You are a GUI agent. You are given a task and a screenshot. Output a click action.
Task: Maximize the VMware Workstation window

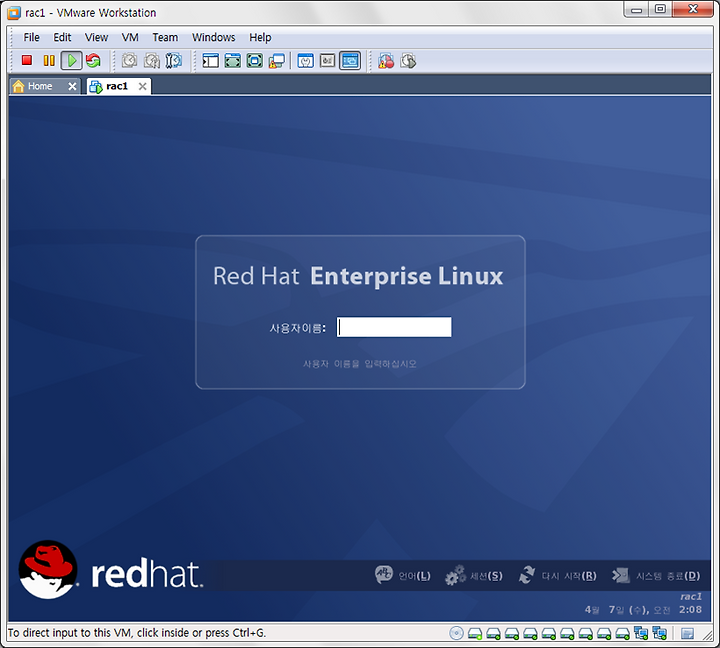660,9
